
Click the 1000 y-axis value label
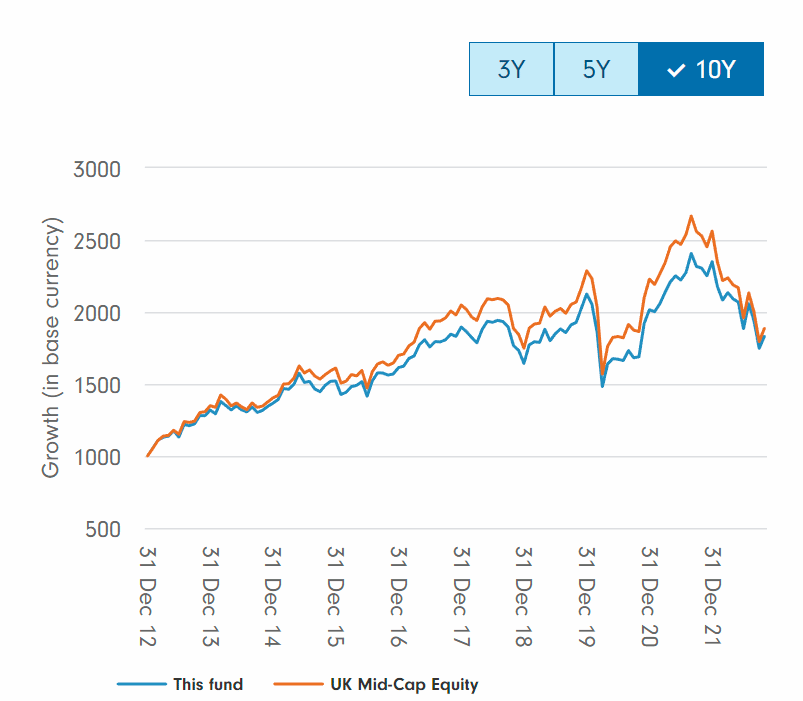tap(97, 457)
